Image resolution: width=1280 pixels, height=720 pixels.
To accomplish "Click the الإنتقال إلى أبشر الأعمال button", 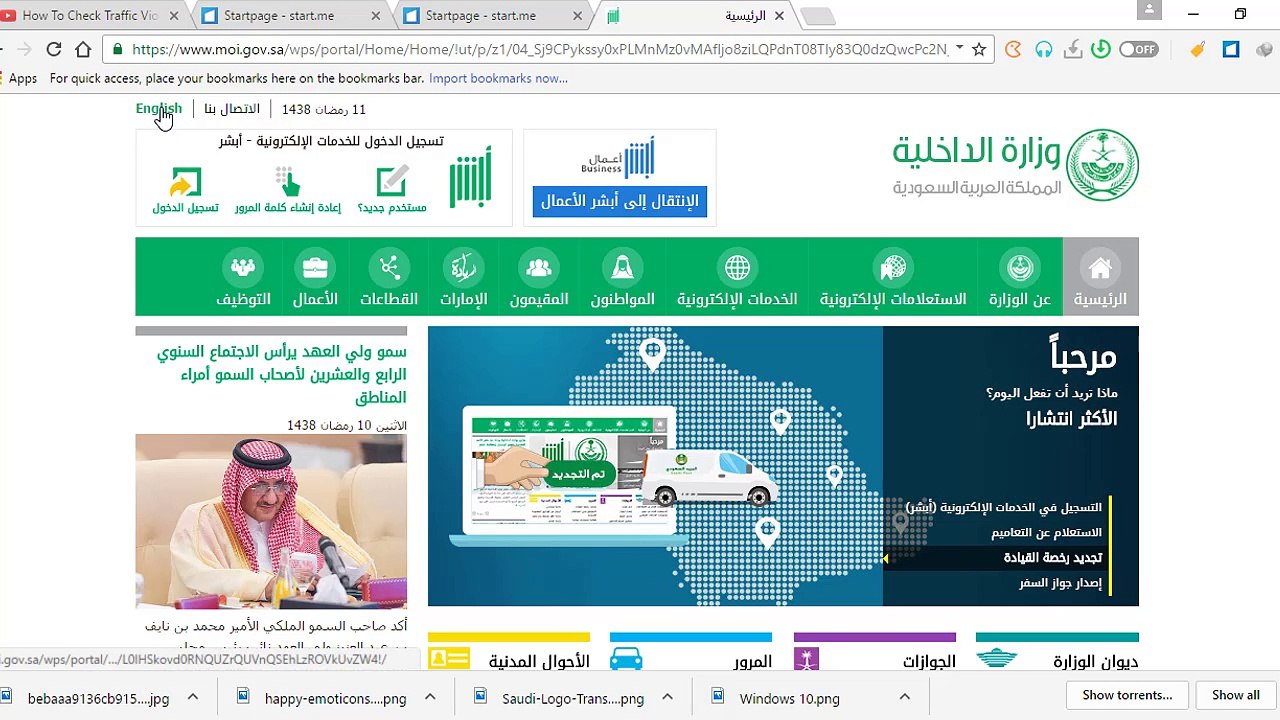I will 620,201.
